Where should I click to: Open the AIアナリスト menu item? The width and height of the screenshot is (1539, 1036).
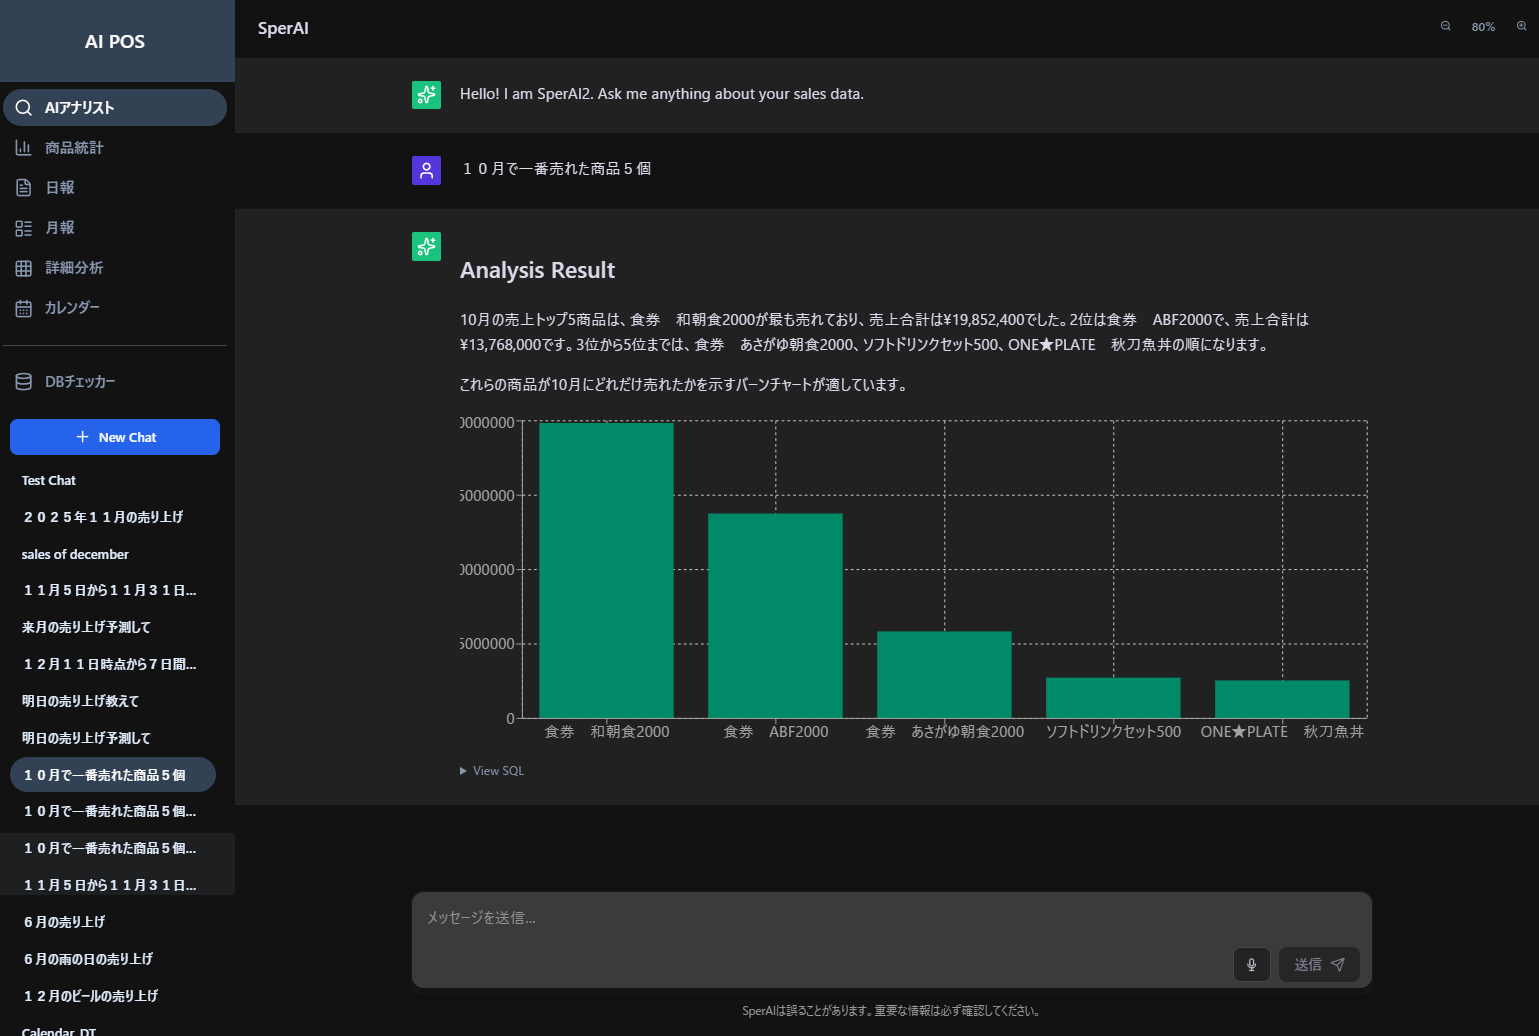click(x=115, y=108)
